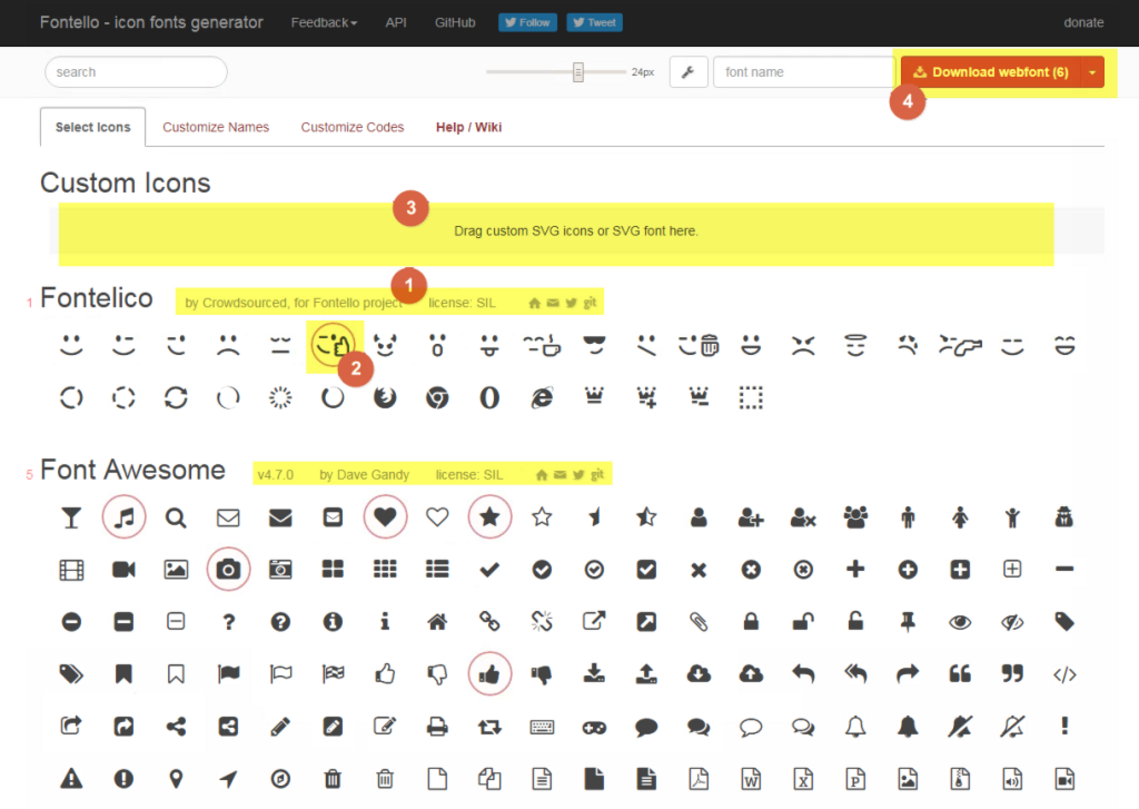
Task: Select the pencil edit icon
Action: click(281, 726)
